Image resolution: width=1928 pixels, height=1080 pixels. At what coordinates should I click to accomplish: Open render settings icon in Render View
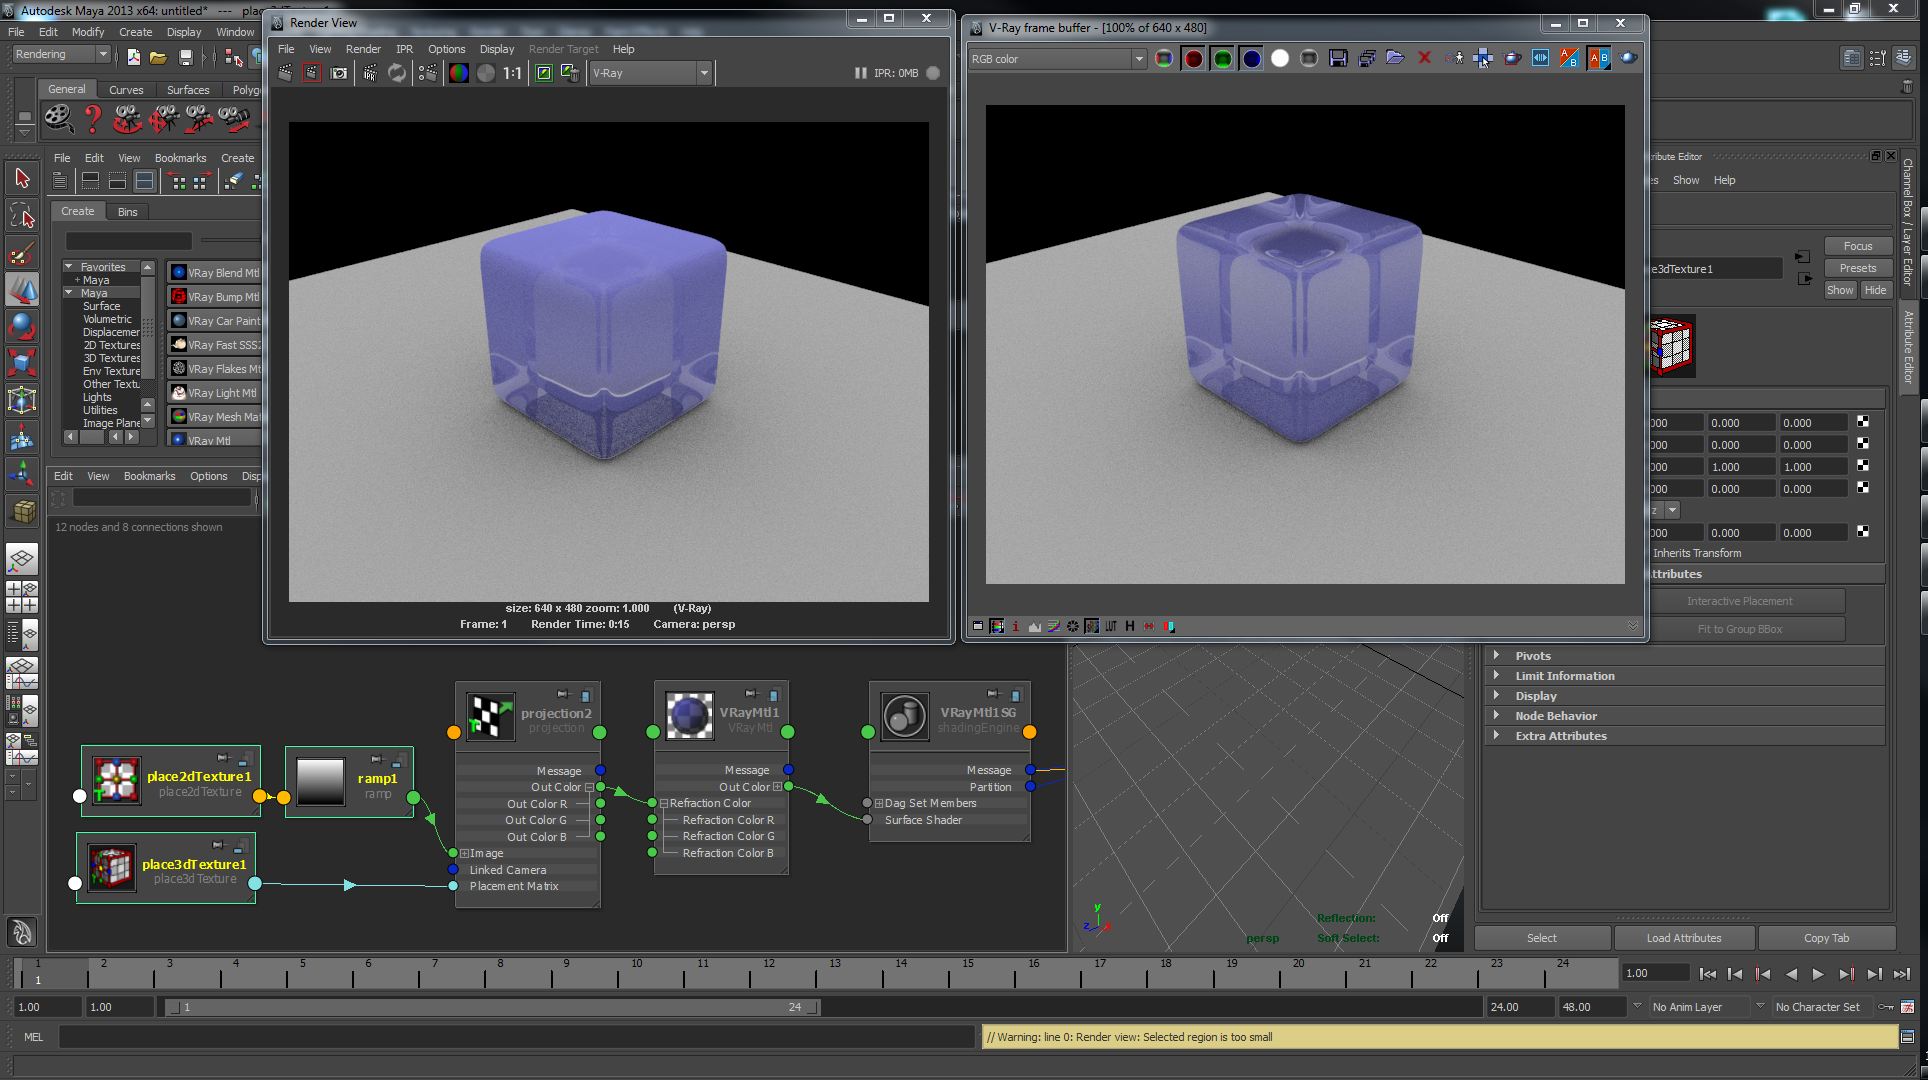pyautogui.click(x=428, y=73)
